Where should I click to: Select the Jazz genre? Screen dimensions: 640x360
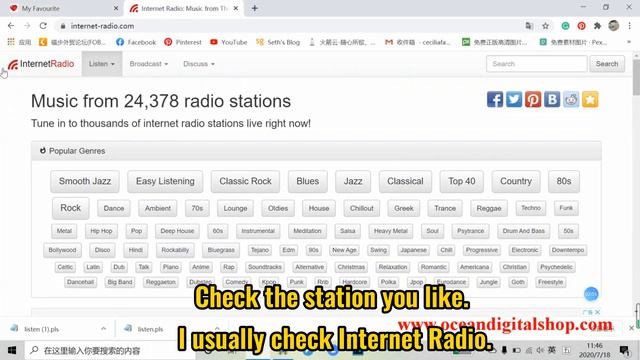point(353,181)
